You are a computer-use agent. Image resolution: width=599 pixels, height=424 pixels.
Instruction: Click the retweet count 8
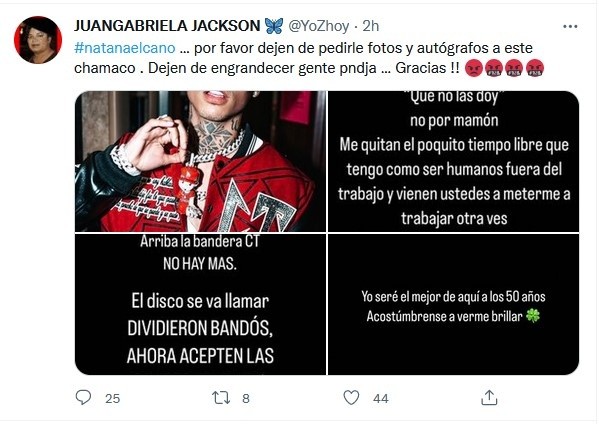pos(246,399)
